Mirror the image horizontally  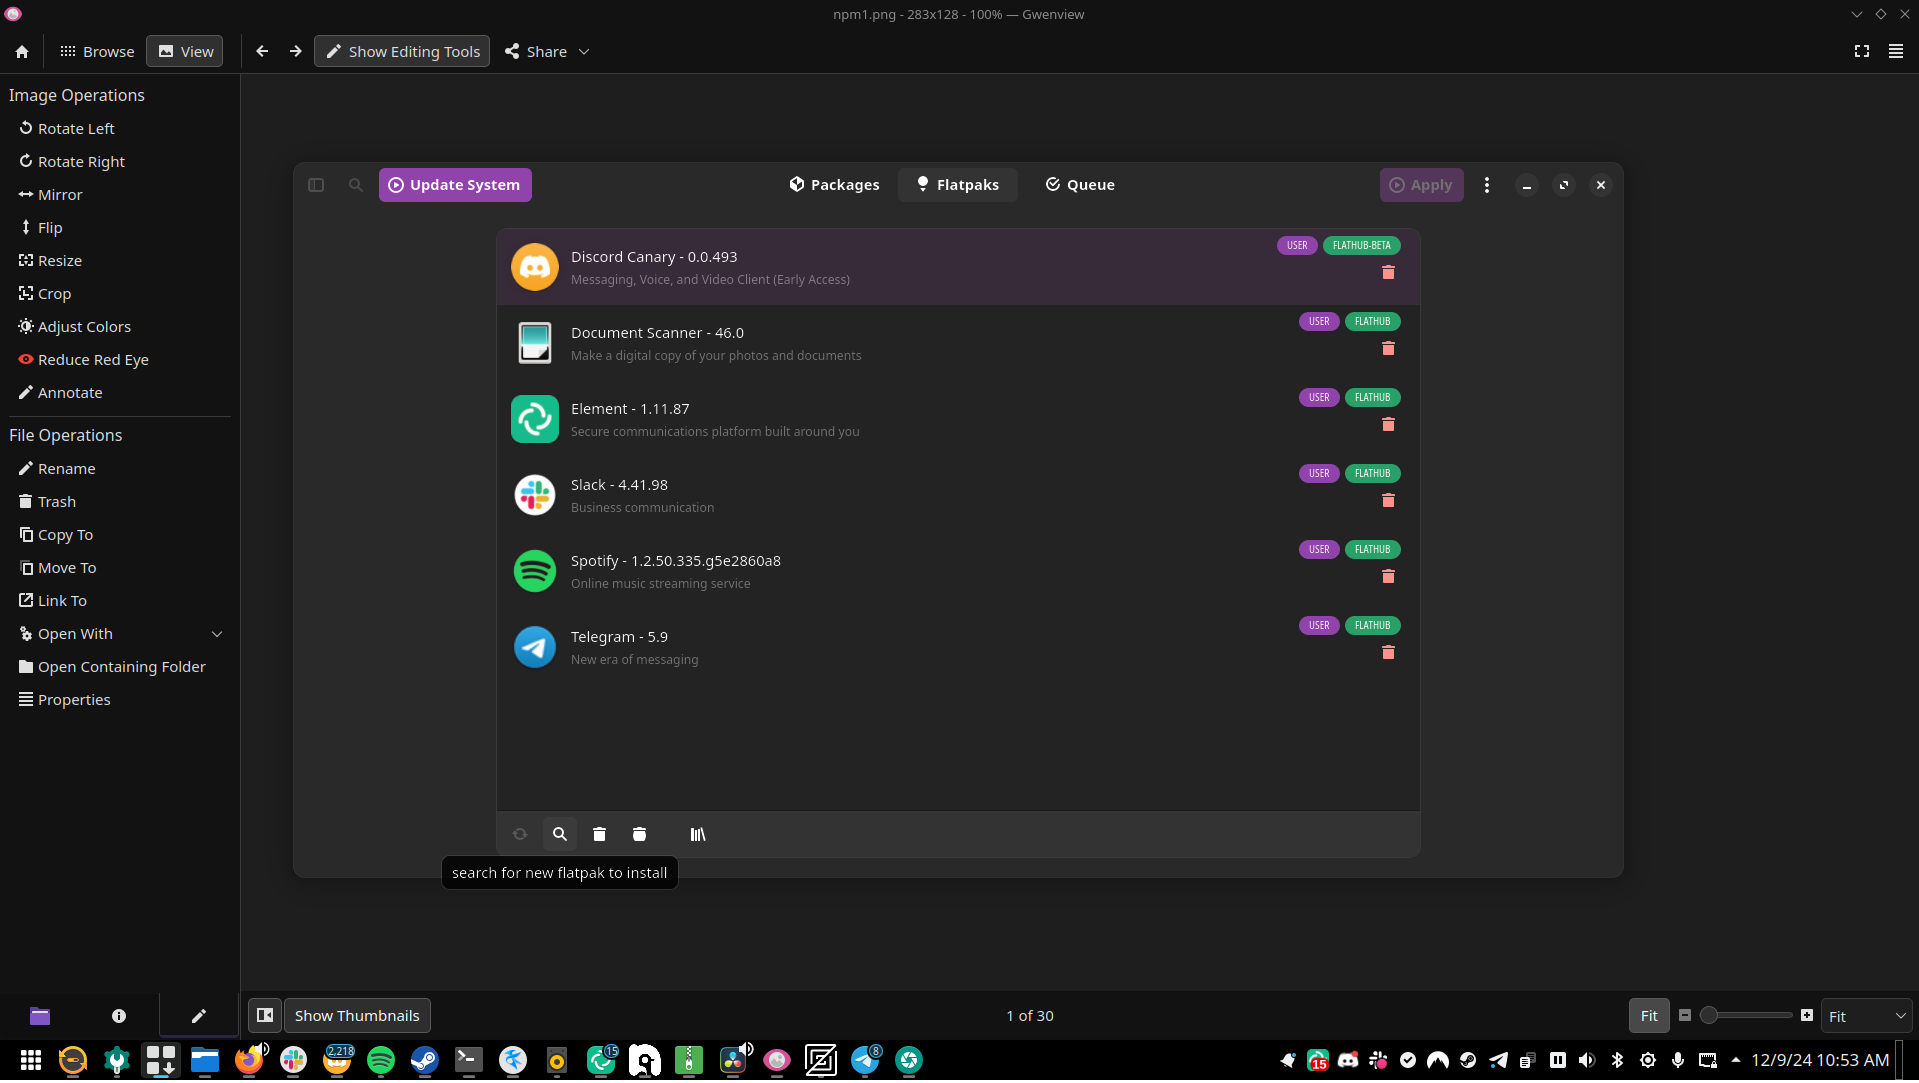pos(50,195)
